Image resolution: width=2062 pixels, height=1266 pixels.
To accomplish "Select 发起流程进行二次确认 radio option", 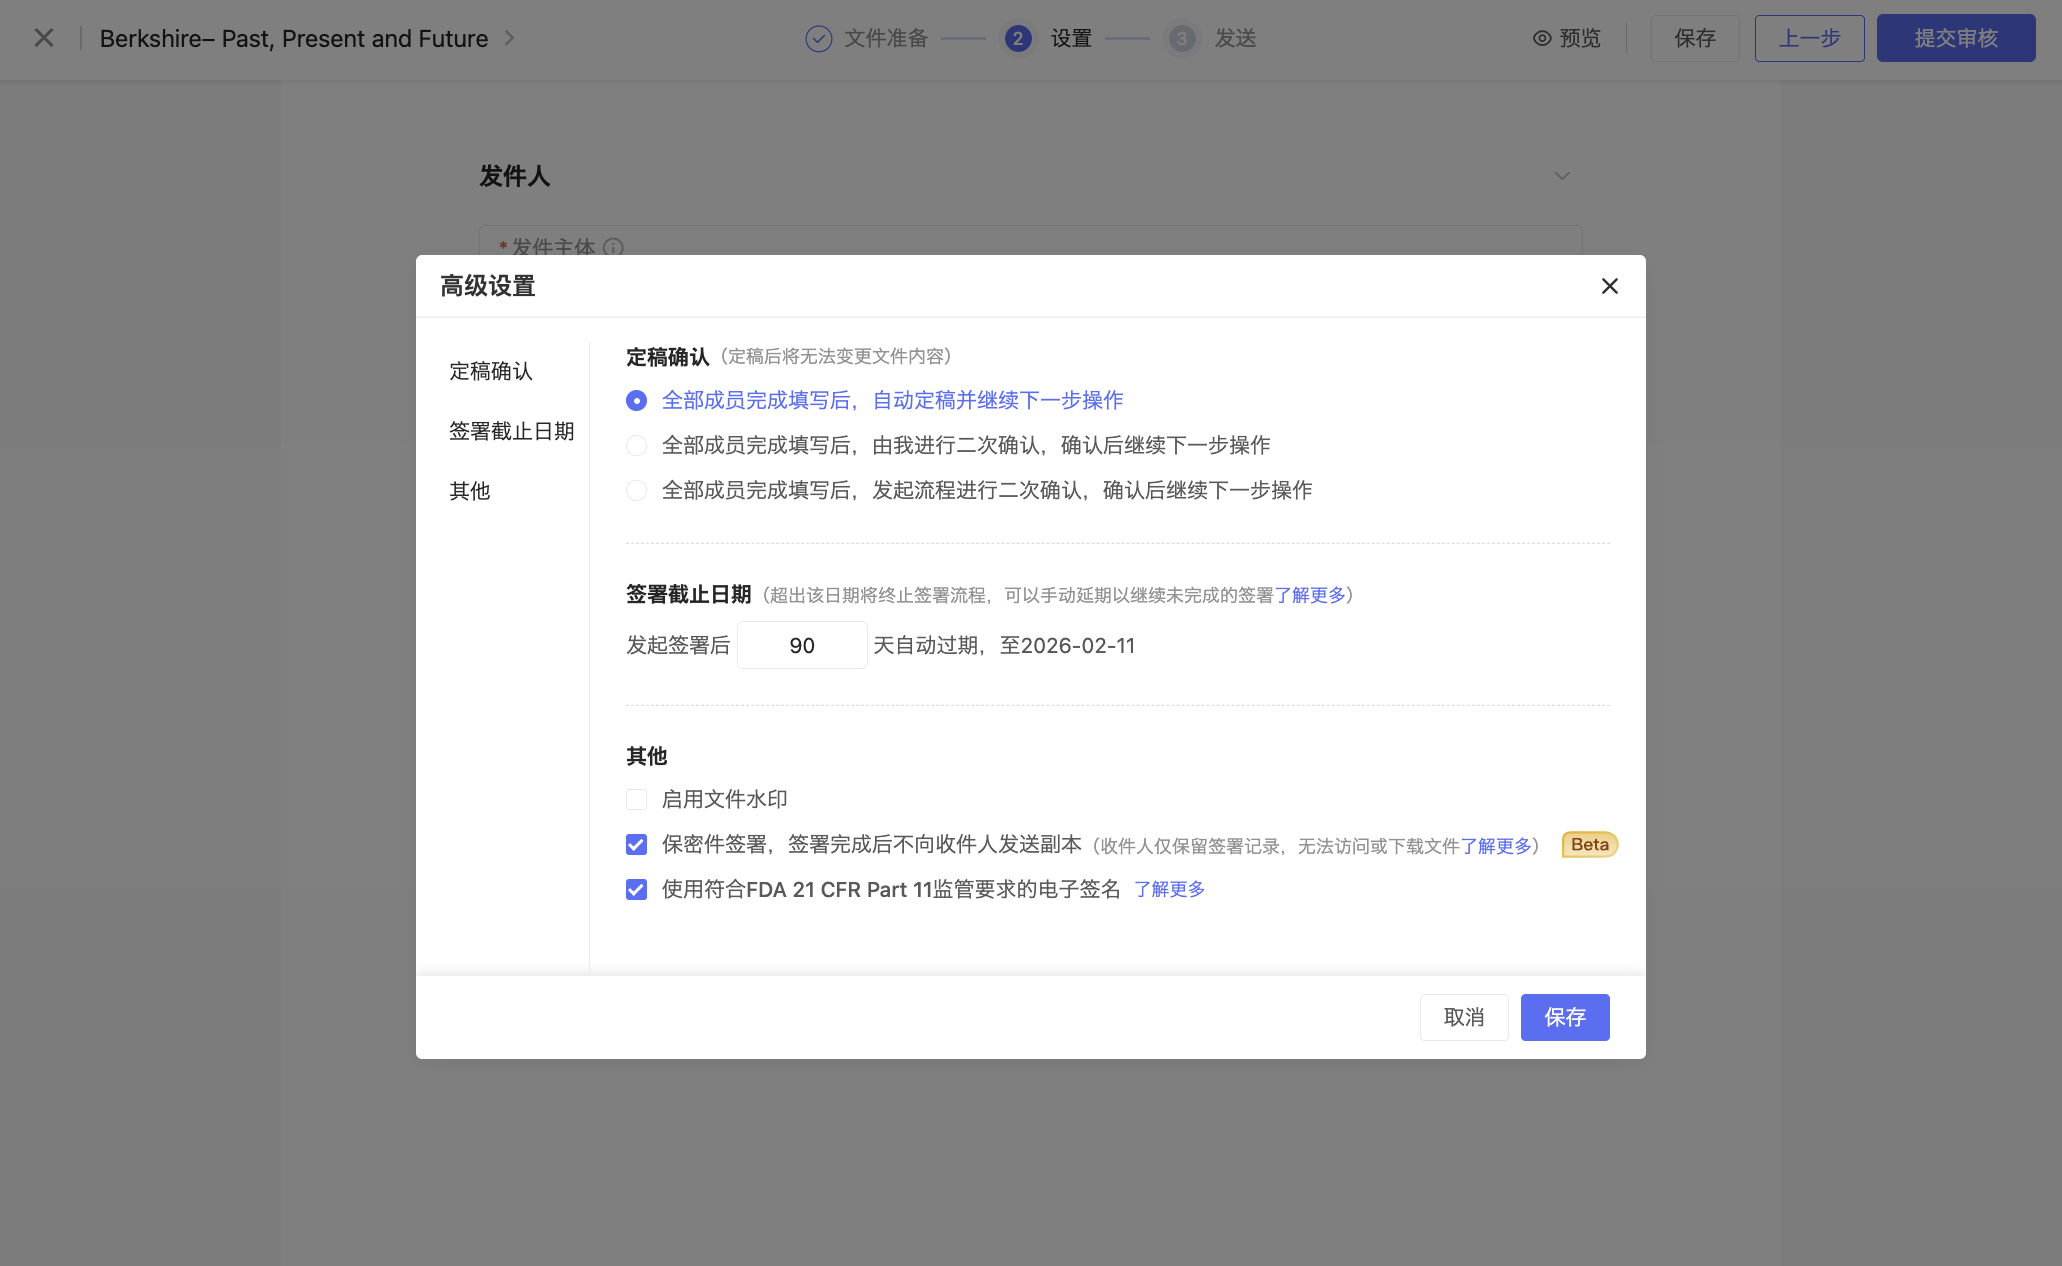I will tap(636, 490).
